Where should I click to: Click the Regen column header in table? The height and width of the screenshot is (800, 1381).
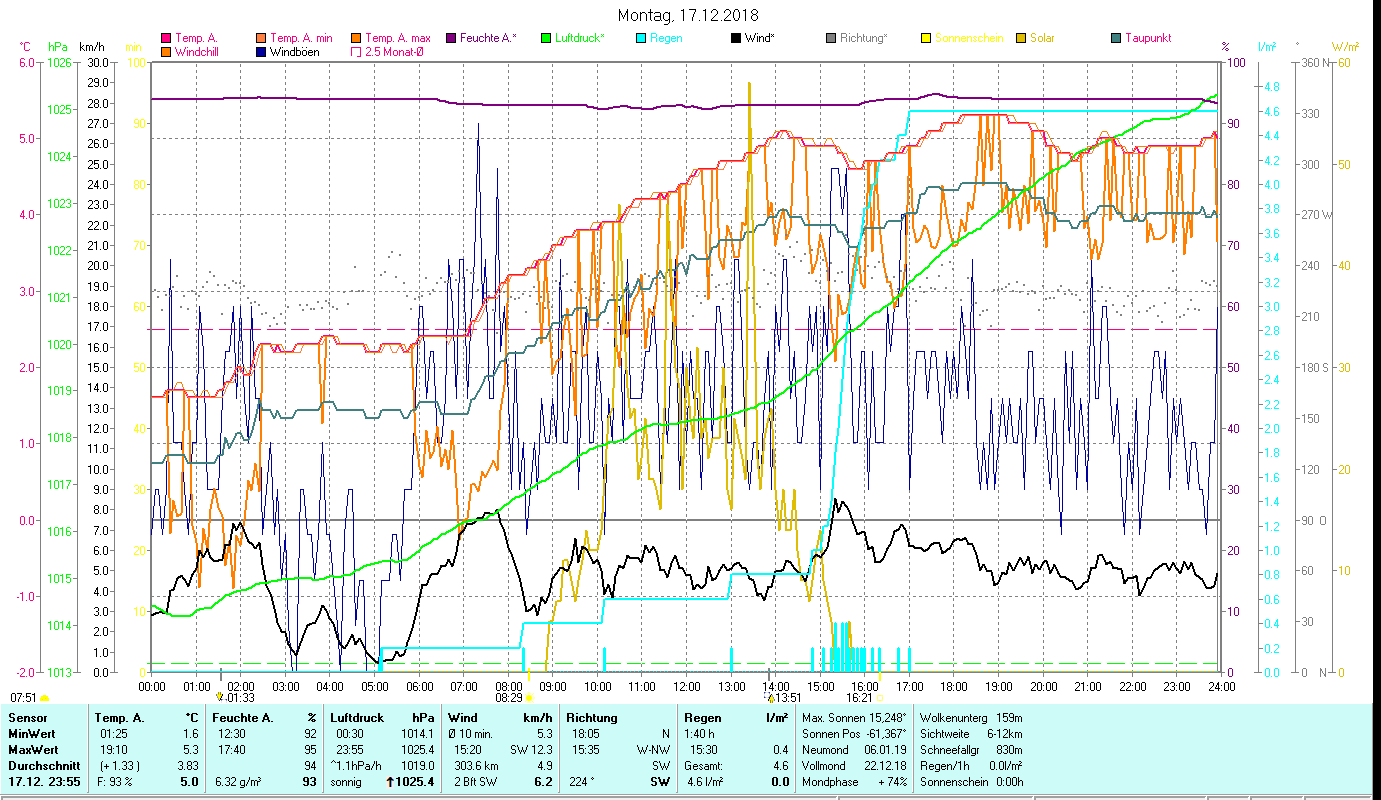[x=702, y=718]
